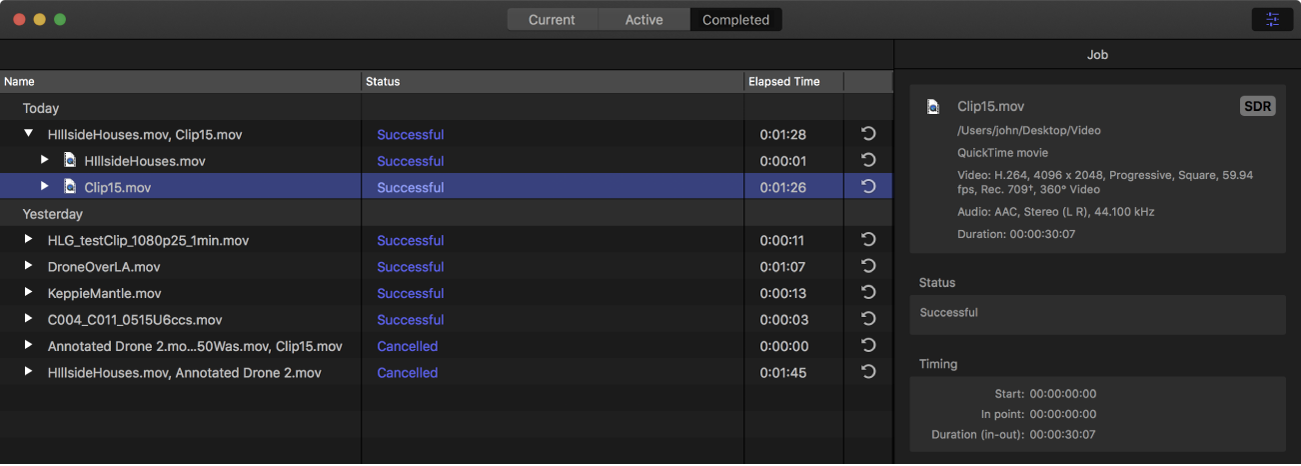Expand the Clip15.mov sub-job
Image resolution: width=1301 pixels, height=466 pixels.
(x=44, y=187)
